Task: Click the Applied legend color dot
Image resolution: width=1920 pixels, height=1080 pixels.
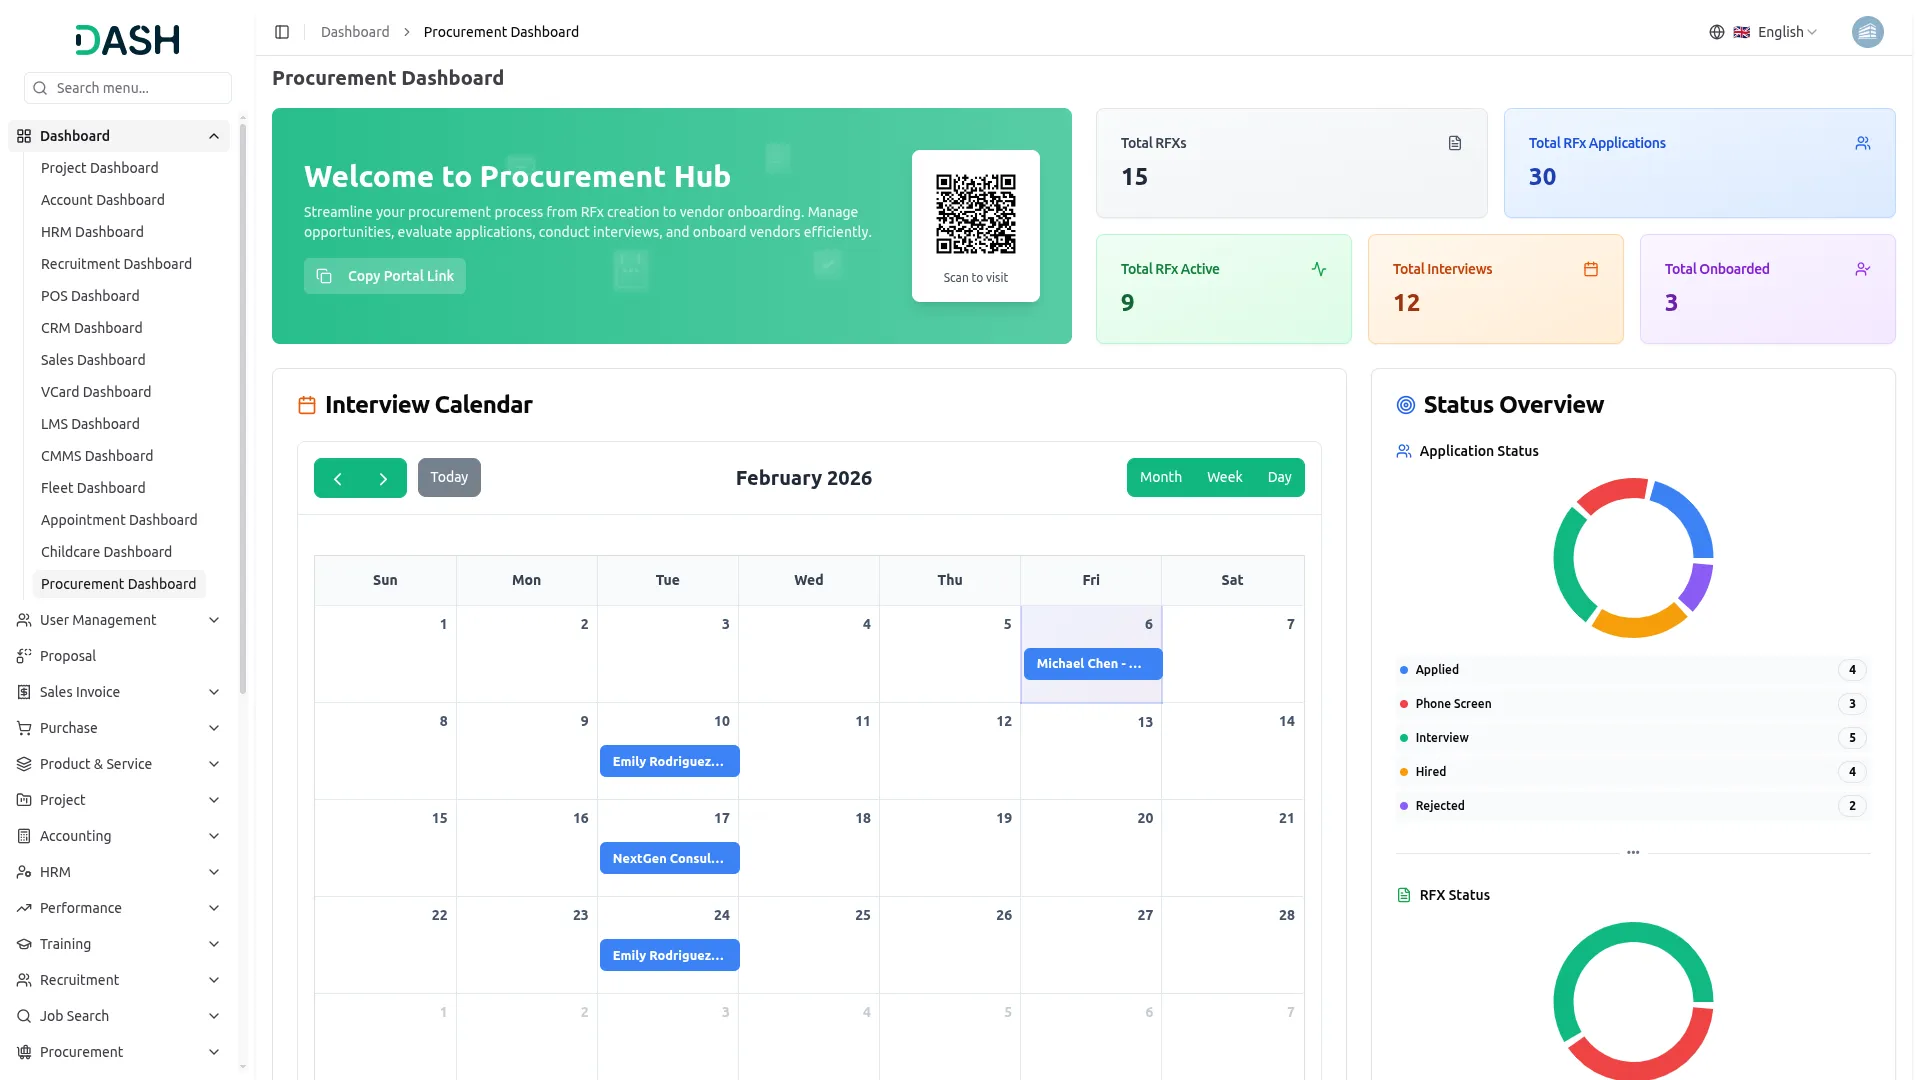Action: 1403,669
